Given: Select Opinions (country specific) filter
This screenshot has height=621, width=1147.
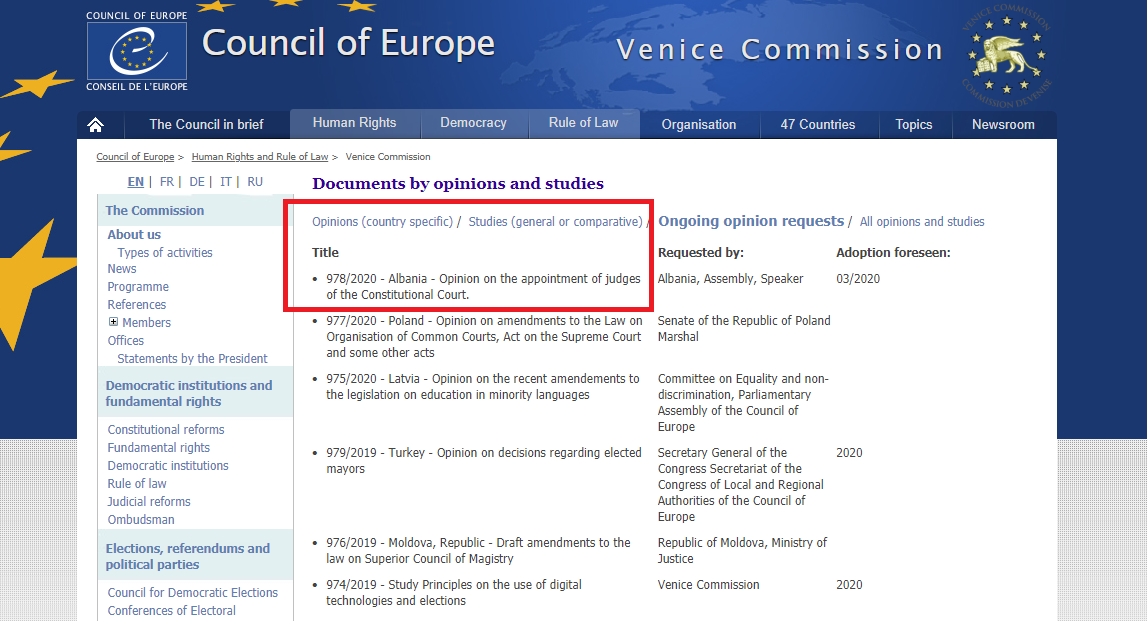Looking at the screenshot, I should pyautogui.click(x=383, y=222).
